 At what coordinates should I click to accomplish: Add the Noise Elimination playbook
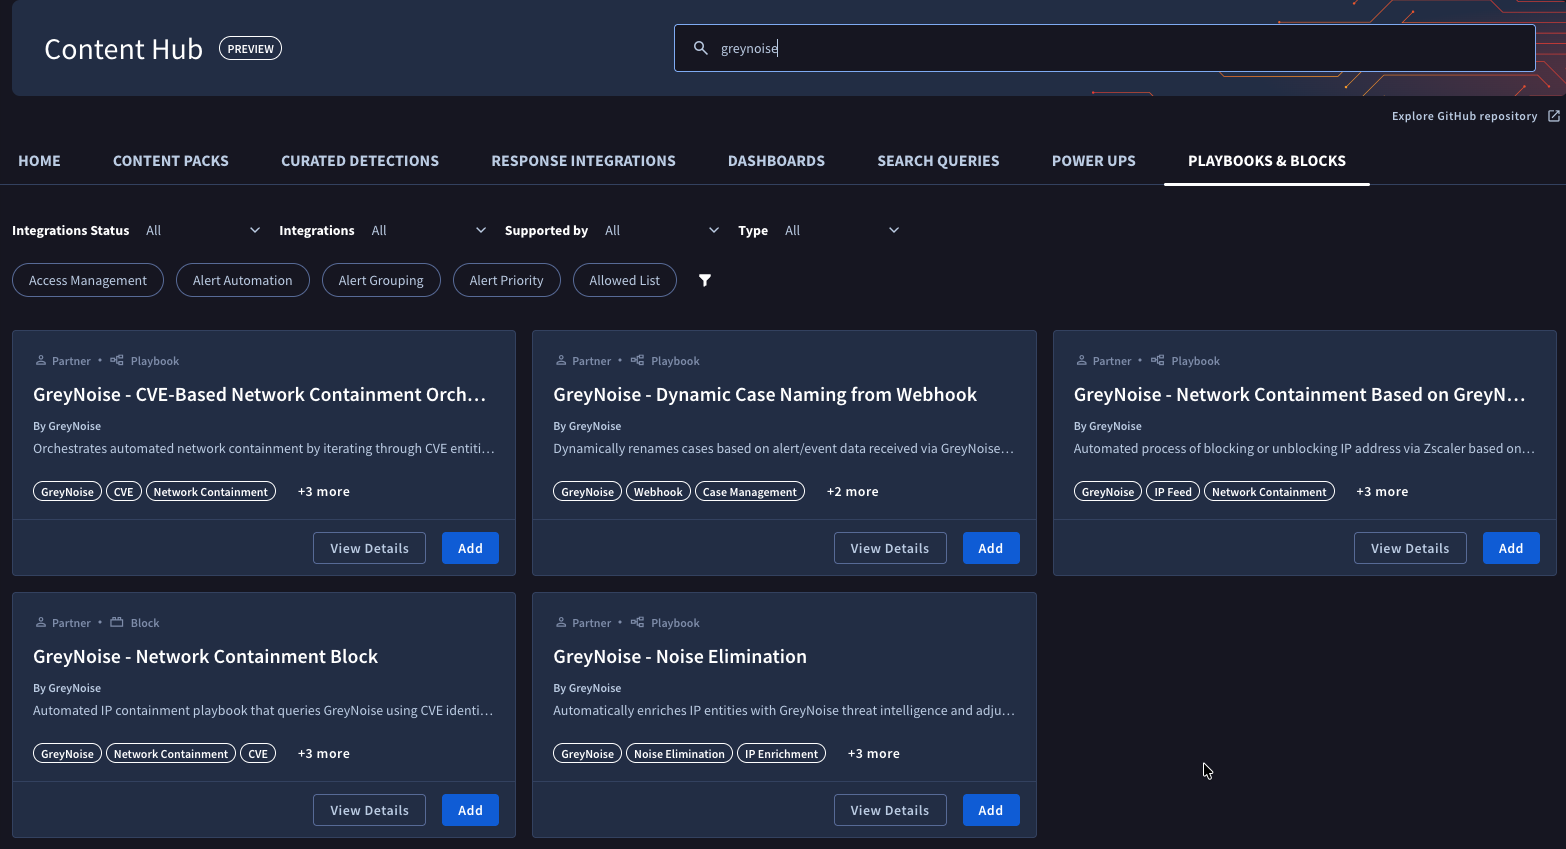pyautogui.click(x=991, y=810)
